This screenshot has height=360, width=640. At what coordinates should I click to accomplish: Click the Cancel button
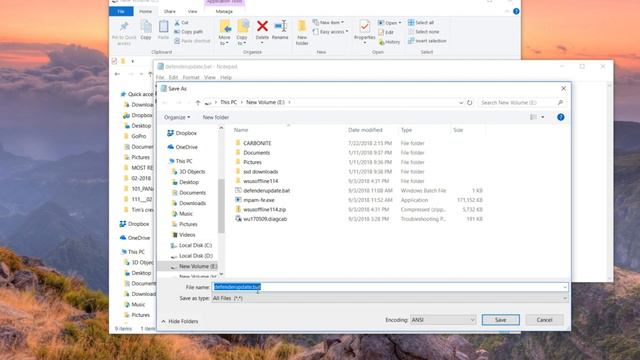(544, 320)
